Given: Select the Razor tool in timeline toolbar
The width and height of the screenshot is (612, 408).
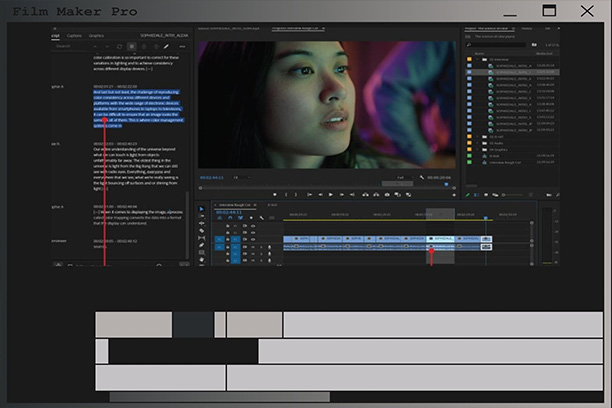Looking at the screenshot, I should pos(201,228).
